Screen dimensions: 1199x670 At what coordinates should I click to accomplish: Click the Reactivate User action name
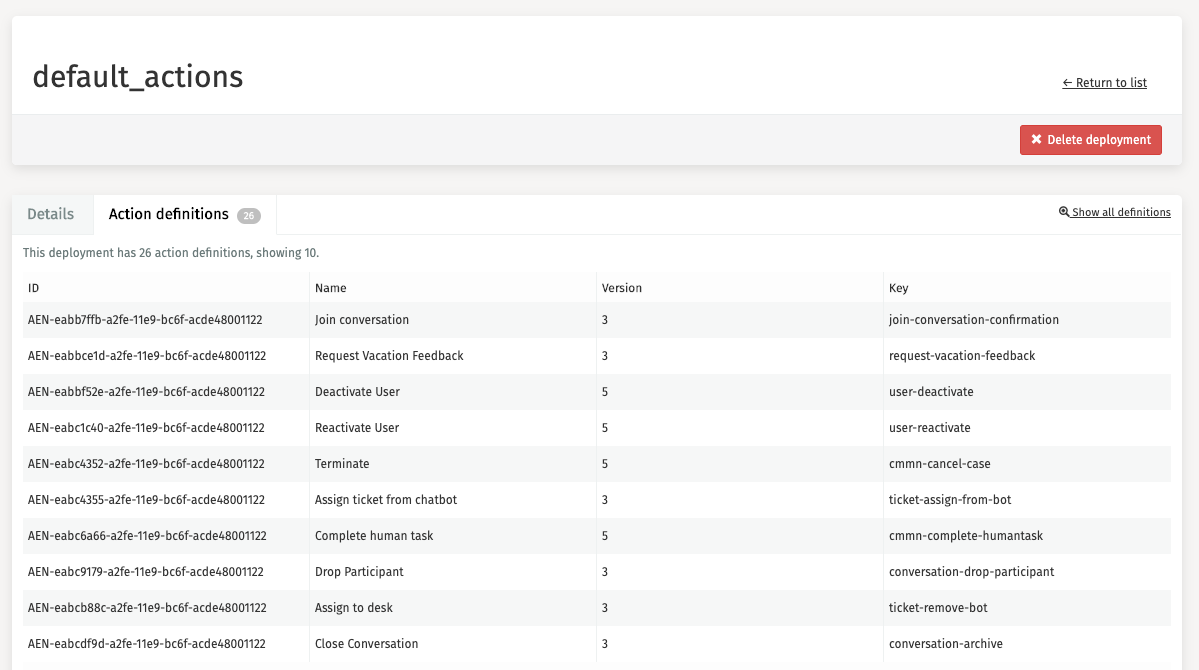point(357,428)
